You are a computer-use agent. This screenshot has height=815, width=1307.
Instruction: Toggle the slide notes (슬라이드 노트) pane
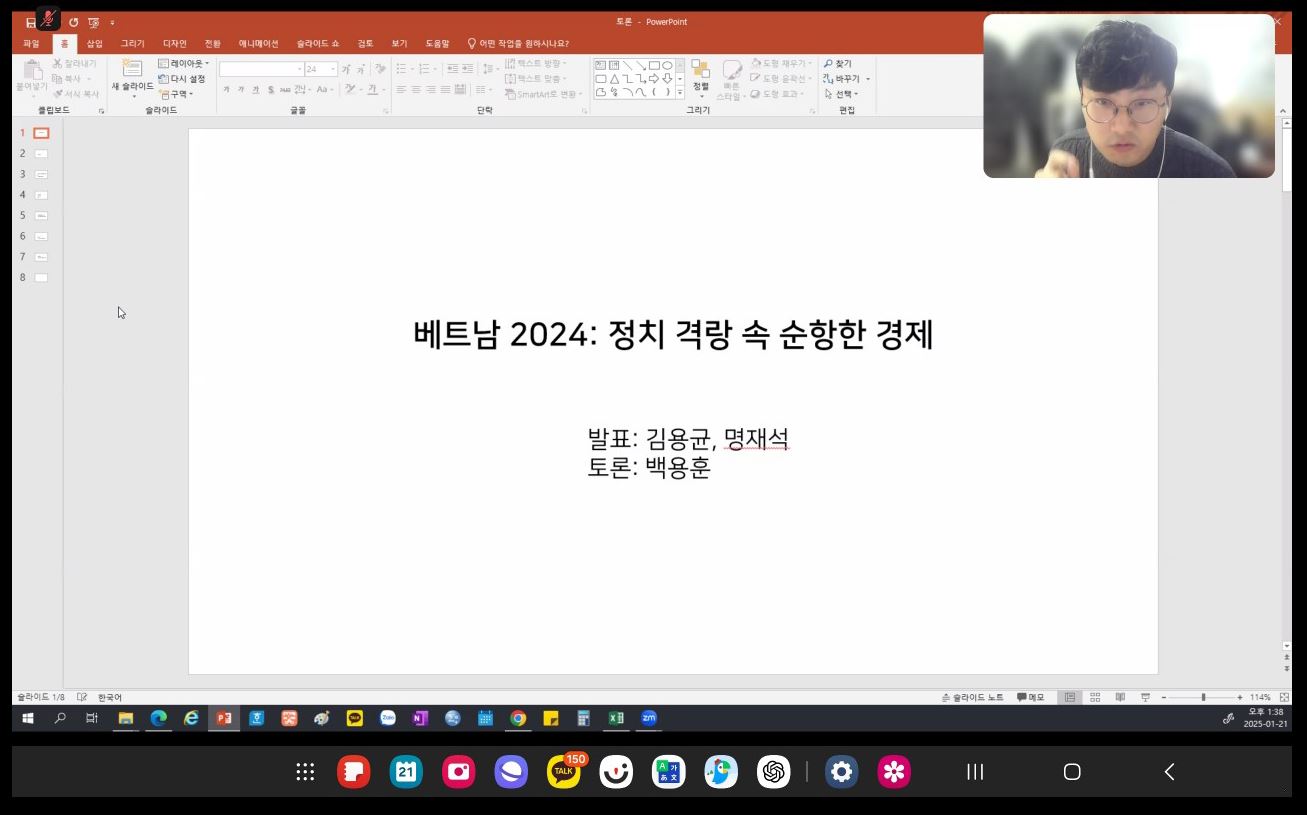coord(973,697)
